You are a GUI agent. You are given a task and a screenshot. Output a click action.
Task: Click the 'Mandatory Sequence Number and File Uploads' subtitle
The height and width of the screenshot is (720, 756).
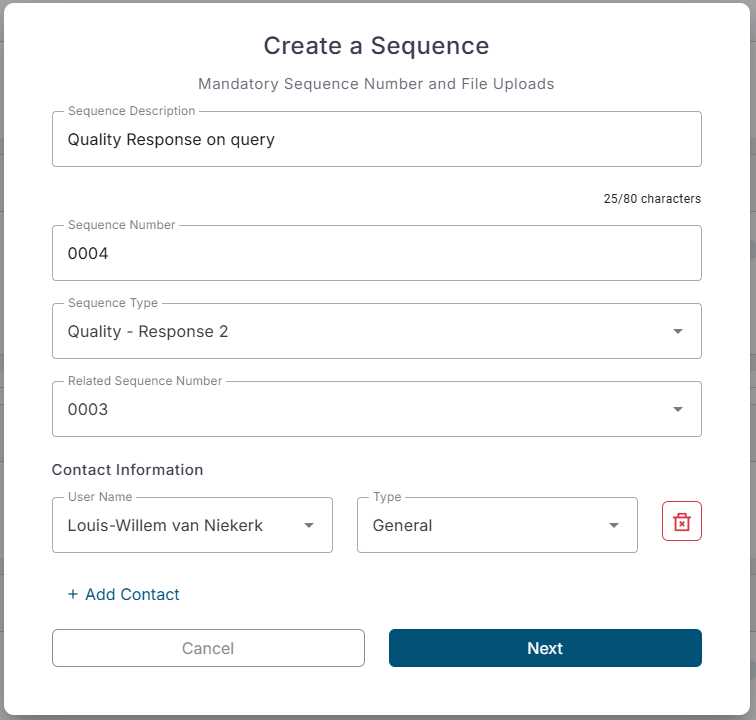pyautogui.click(x=376, y=84)
